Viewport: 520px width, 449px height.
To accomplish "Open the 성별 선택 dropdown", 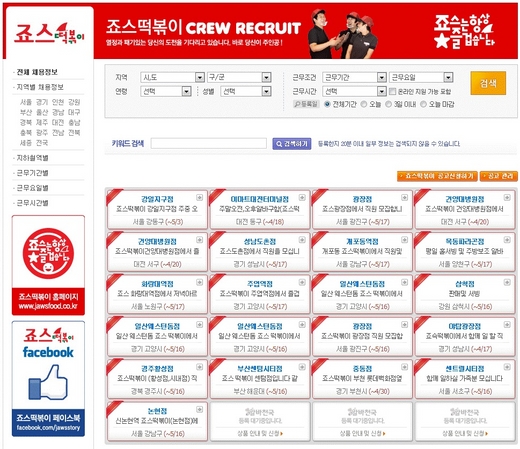I will (246, 91).
